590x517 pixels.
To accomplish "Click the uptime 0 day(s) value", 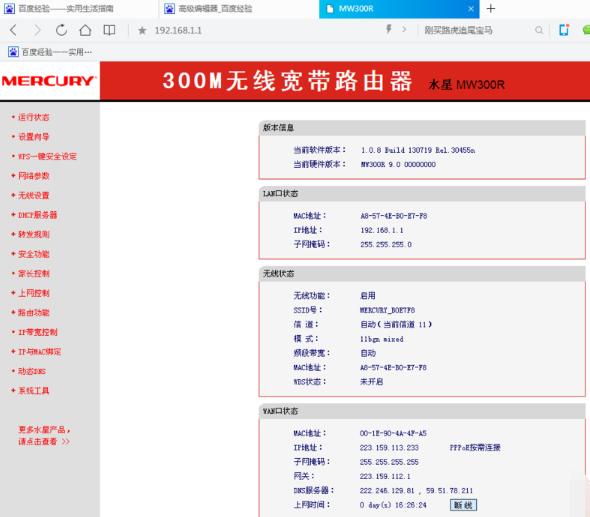I will (393, 505).
